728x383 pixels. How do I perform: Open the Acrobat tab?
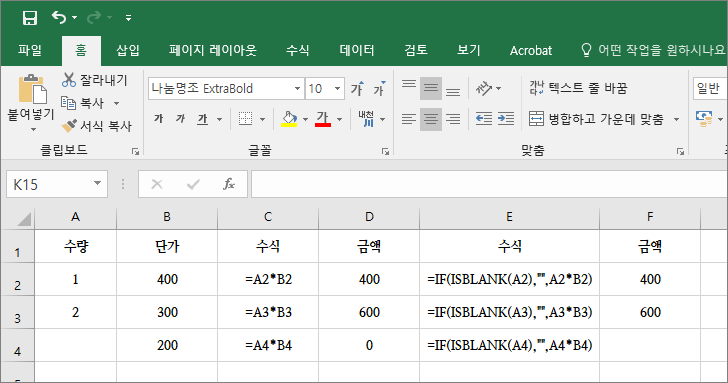531,50
